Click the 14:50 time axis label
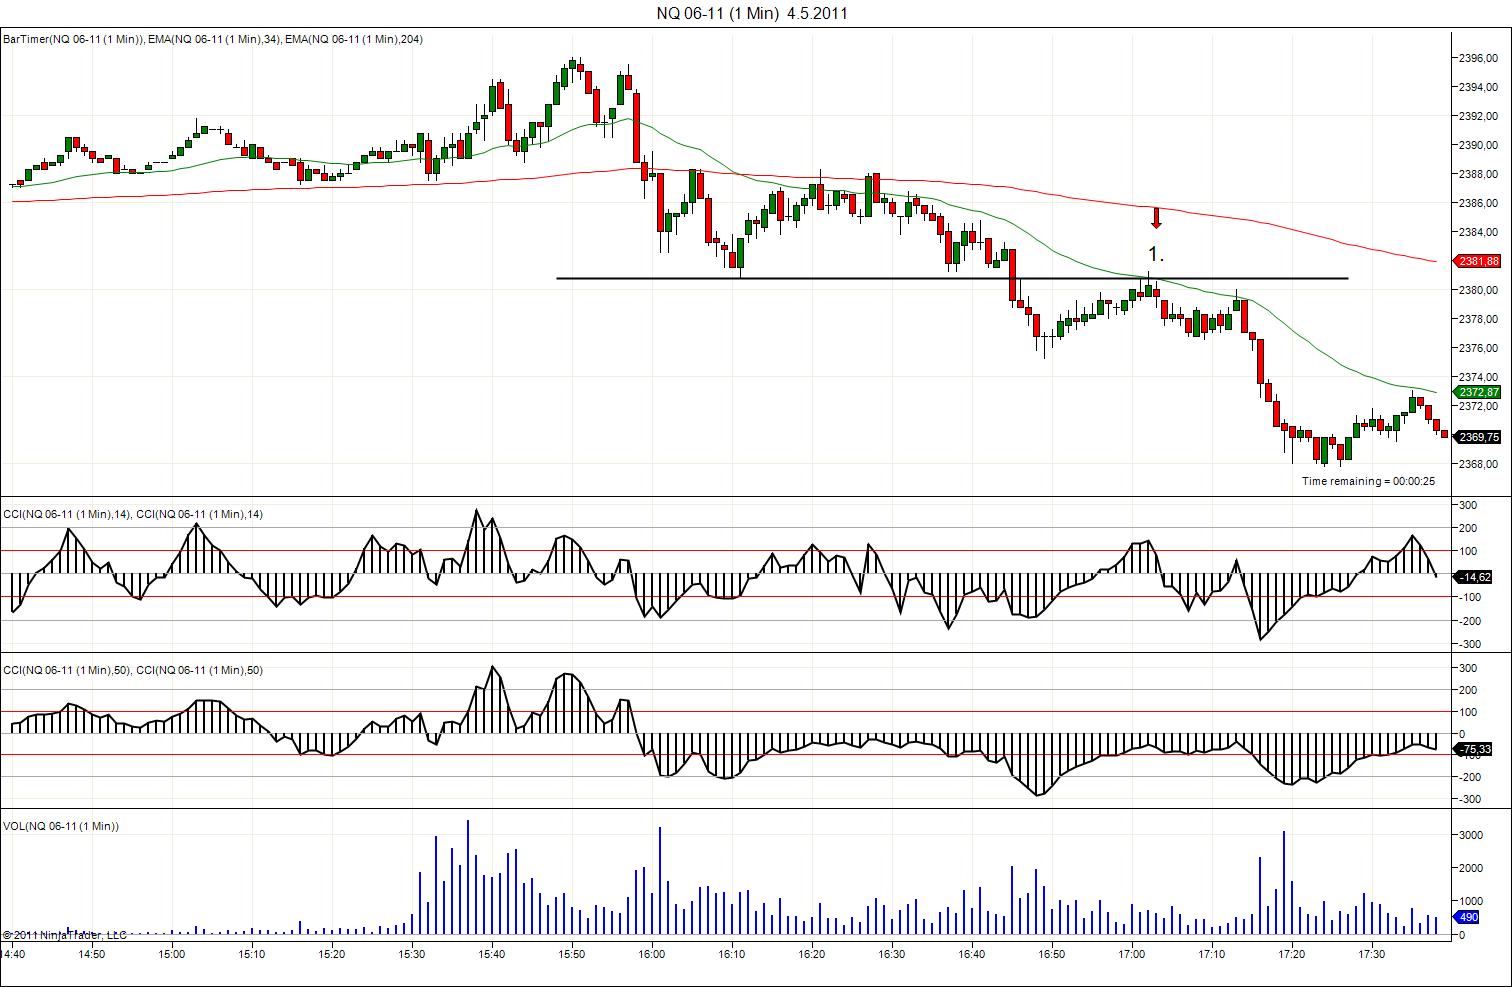This screenshot has width=1512, height=987. point(91,954)
